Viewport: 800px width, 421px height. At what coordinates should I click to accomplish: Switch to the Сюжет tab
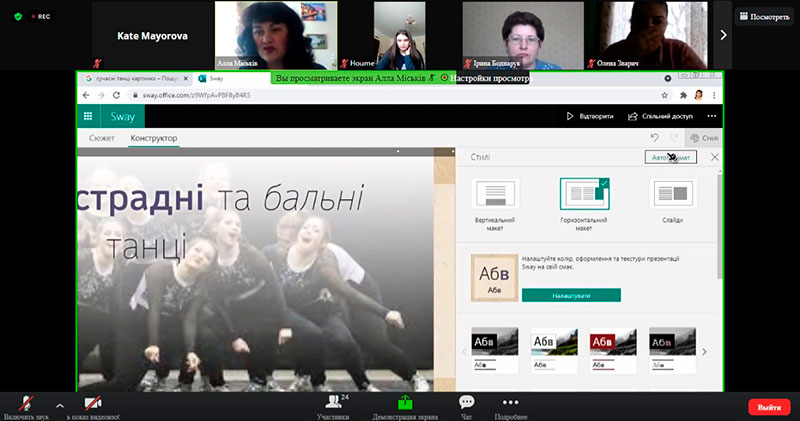(102, 138)
